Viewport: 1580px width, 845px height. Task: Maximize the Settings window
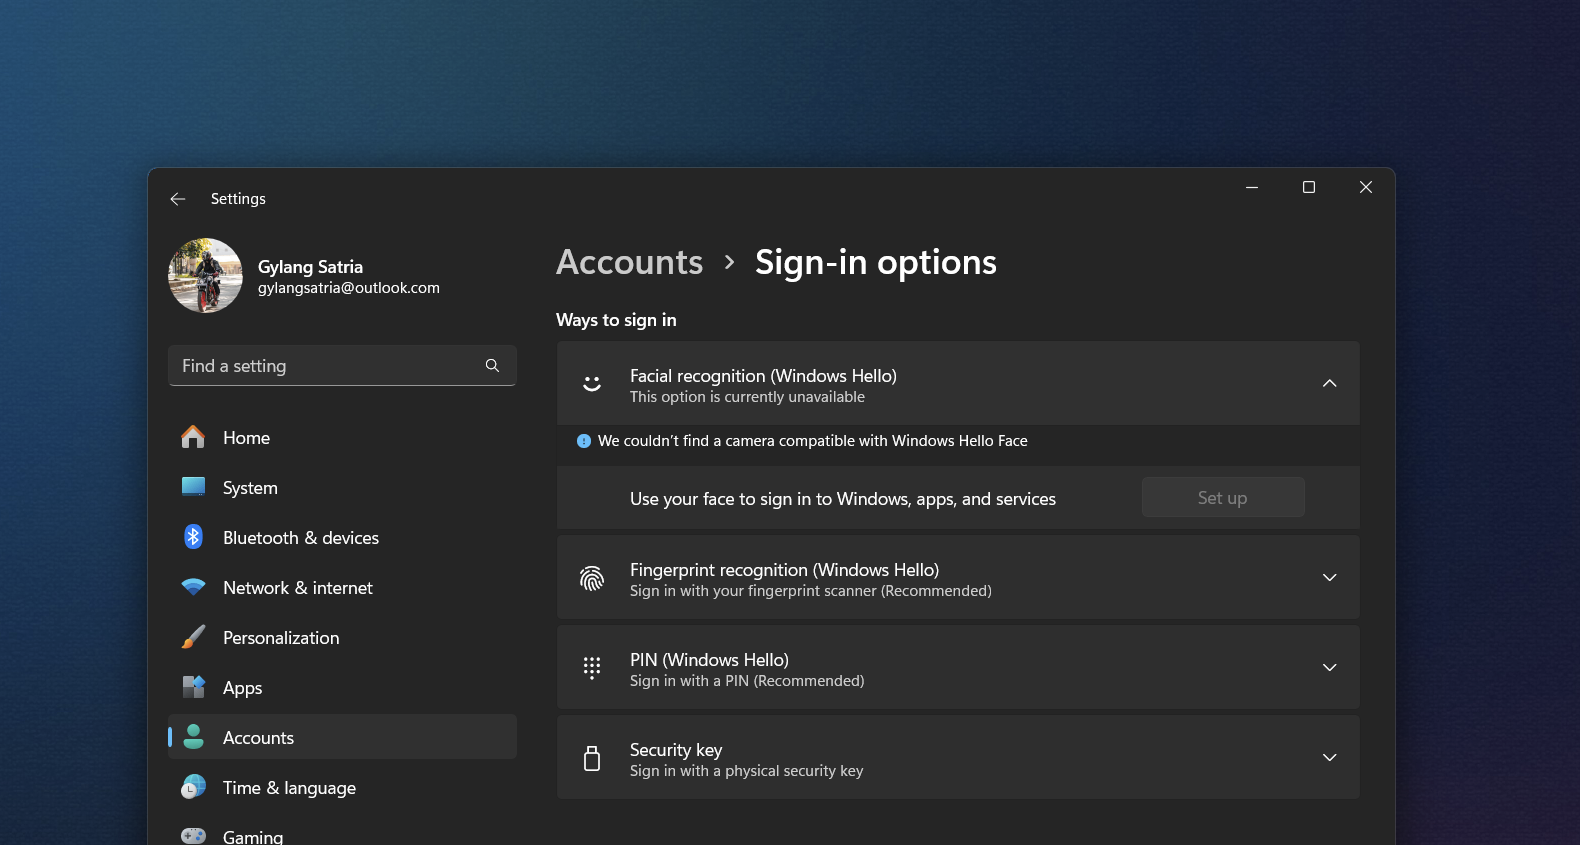pos(1309,187)
